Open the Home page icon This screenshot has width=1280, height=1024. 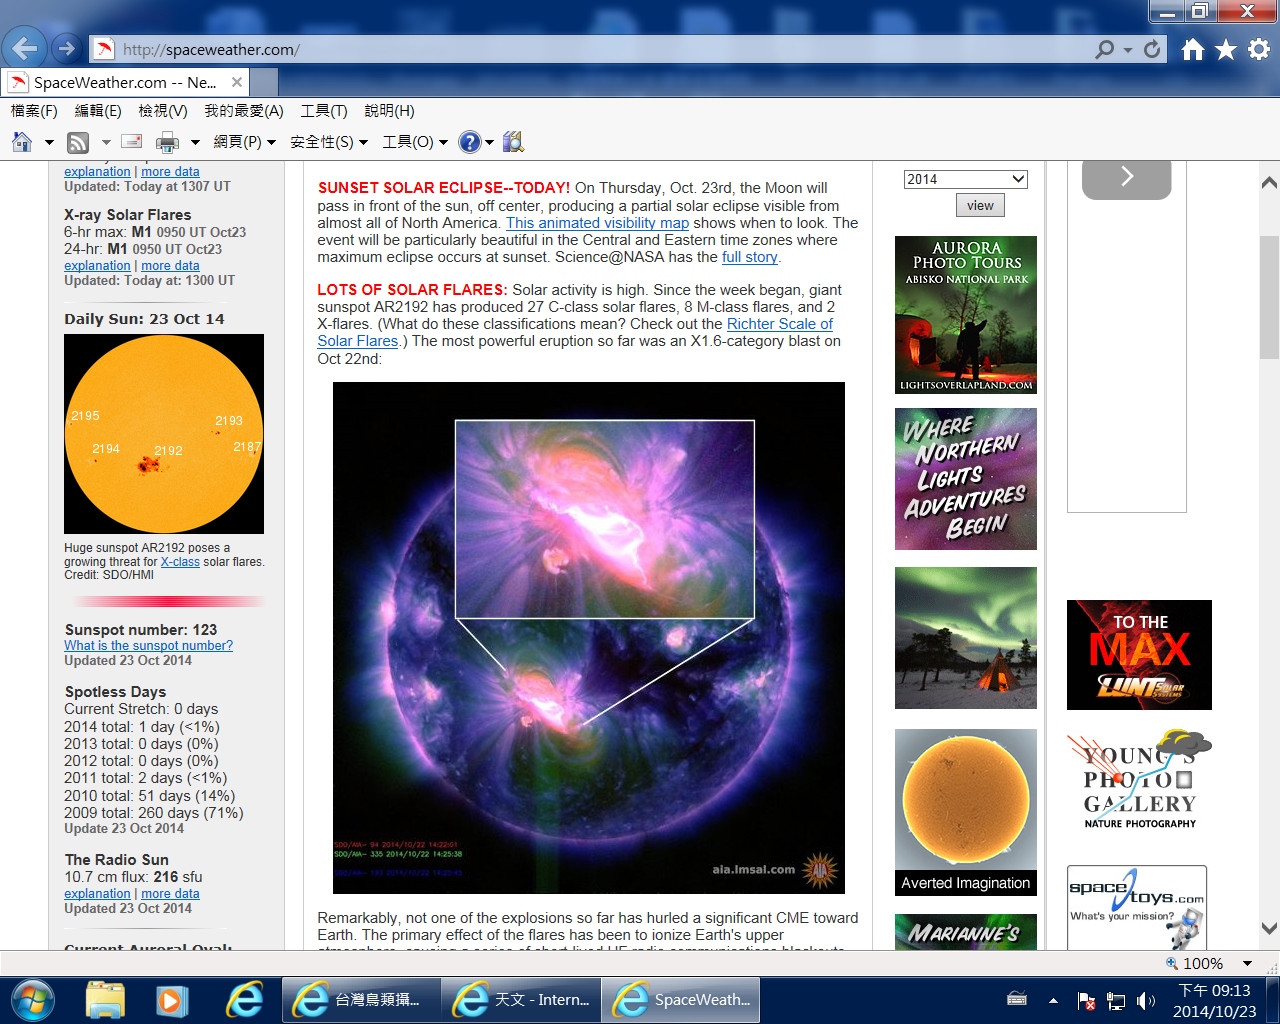[x=1193, y=49]
